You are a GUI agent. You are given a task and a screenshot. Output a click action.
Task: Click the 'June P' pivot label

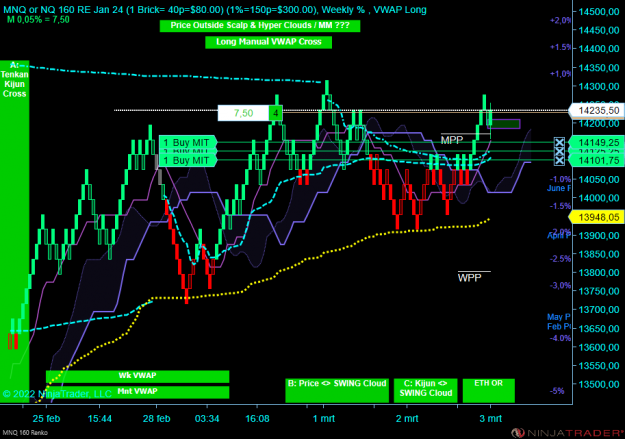click(559, 188)
